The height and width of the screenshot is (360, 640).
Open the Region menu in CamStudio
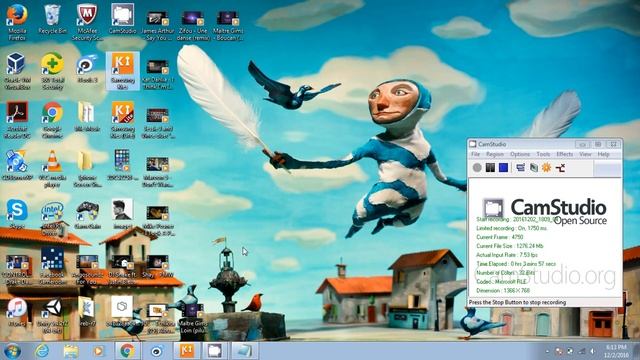495,154
